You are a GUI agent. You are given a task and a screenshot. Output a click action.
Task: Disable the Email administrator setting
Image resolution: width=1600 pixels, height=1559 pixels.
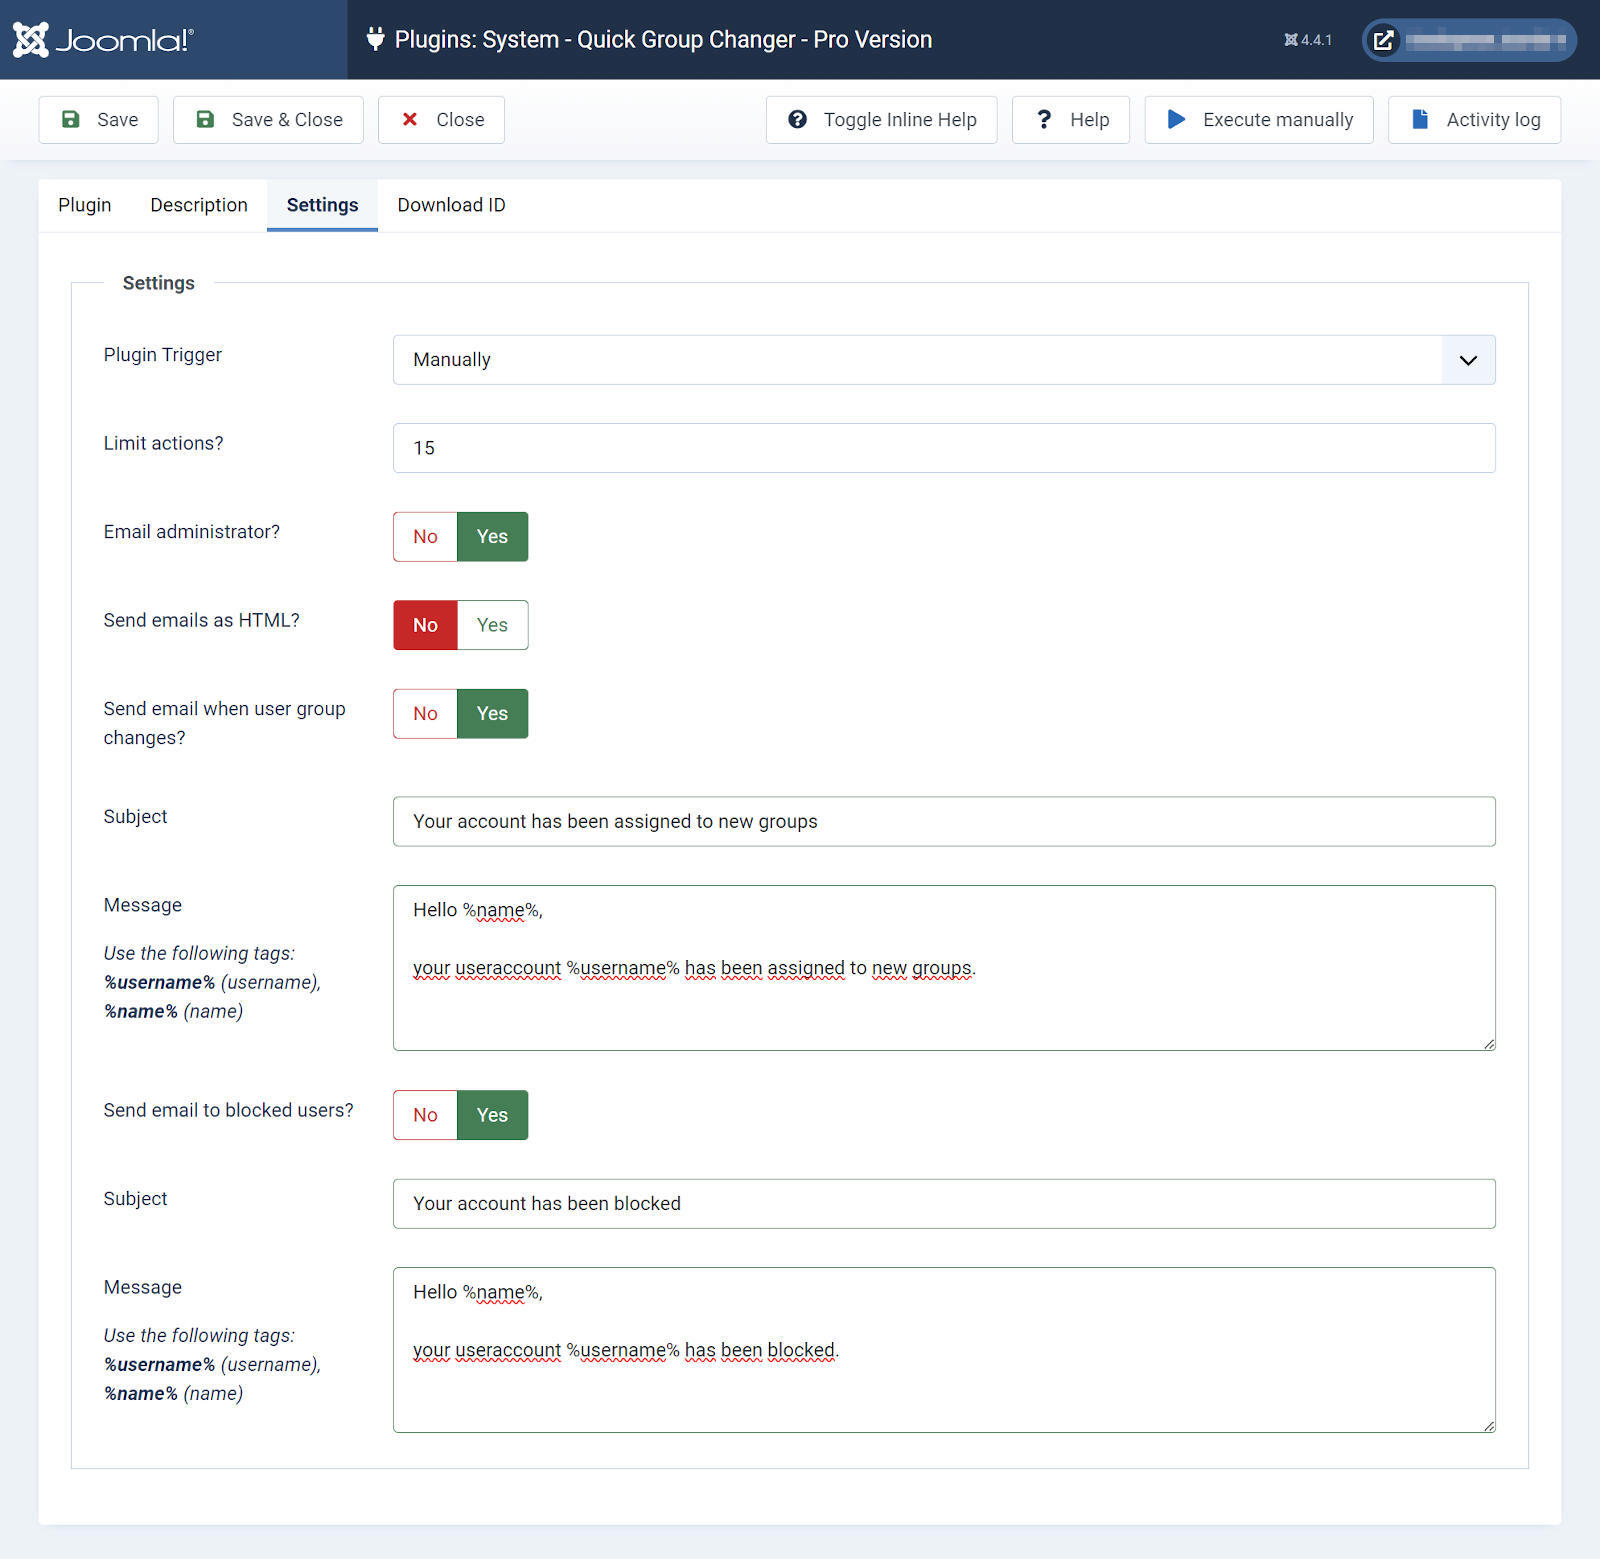pyautogui.click(x=424, y=536)
